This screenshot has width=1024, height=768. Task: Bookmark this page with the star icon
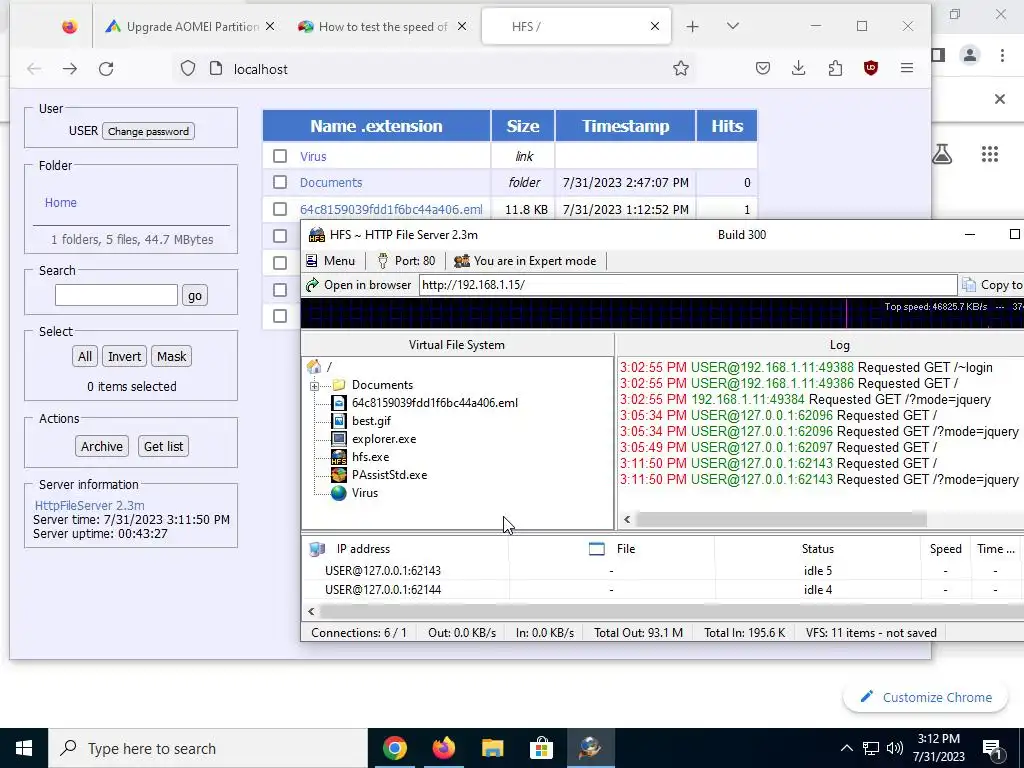[x=680, y=69]
